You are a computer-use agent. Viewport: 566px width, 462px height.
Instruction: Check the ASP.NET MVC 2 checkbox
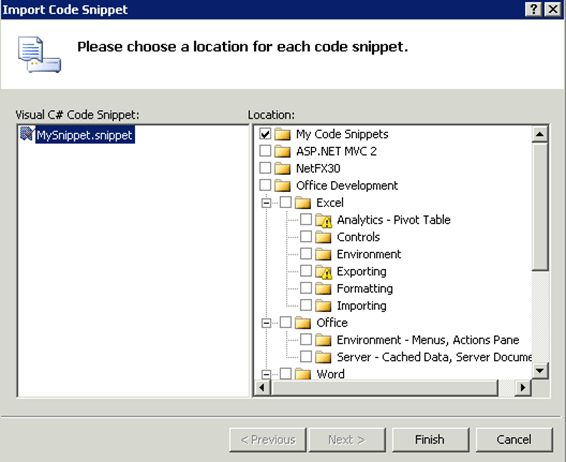[265, 151]
